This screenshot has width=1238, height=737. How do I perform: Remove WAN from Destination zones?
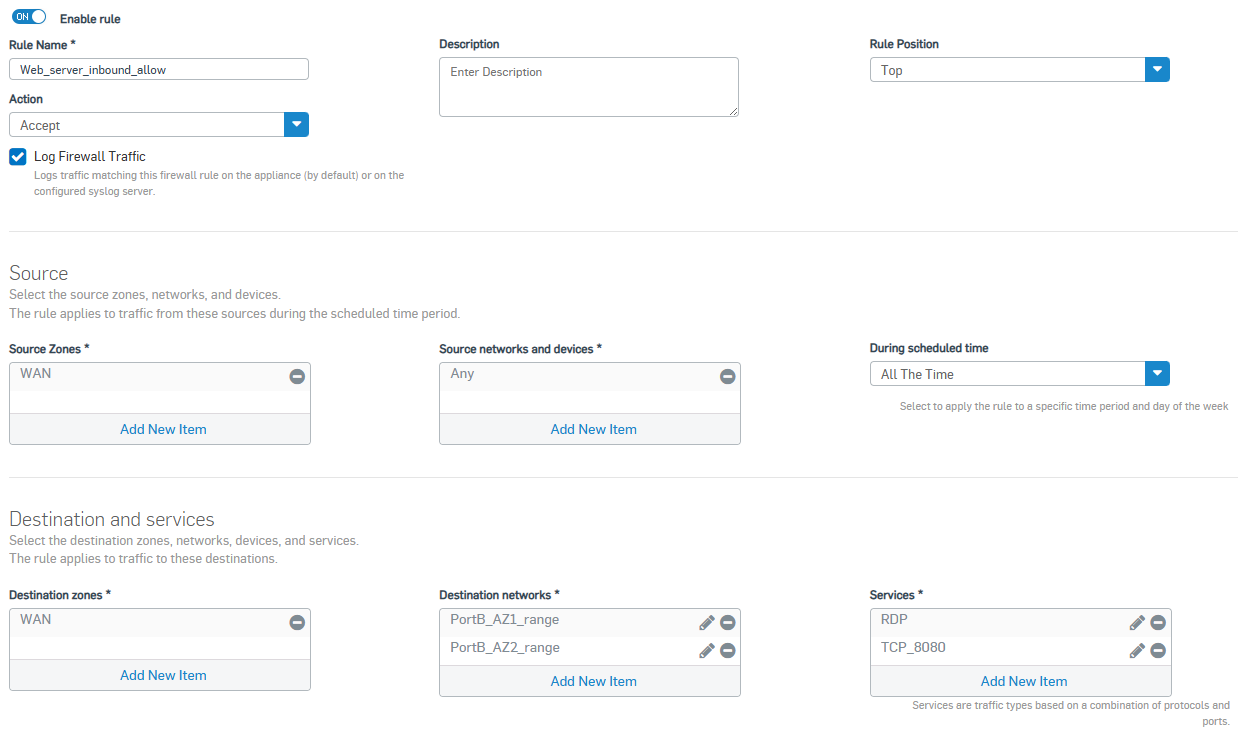[x=297, y=622]
